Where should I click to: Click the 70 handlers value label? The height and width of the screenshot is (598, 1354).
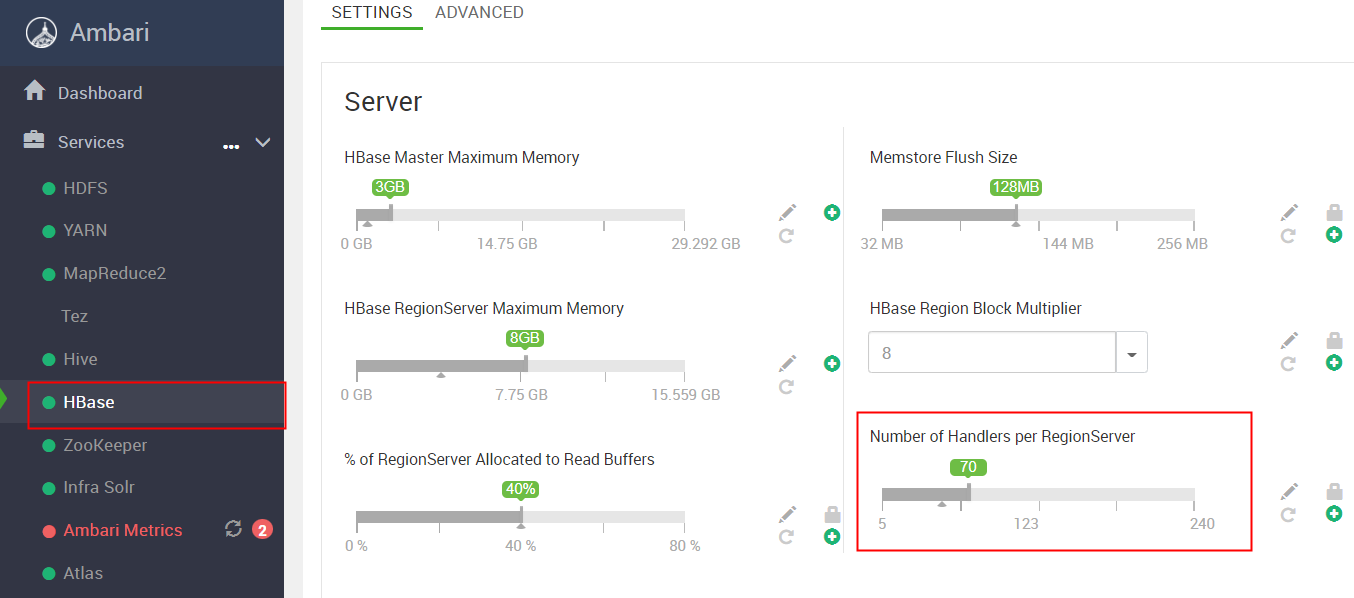coord(968,467)
